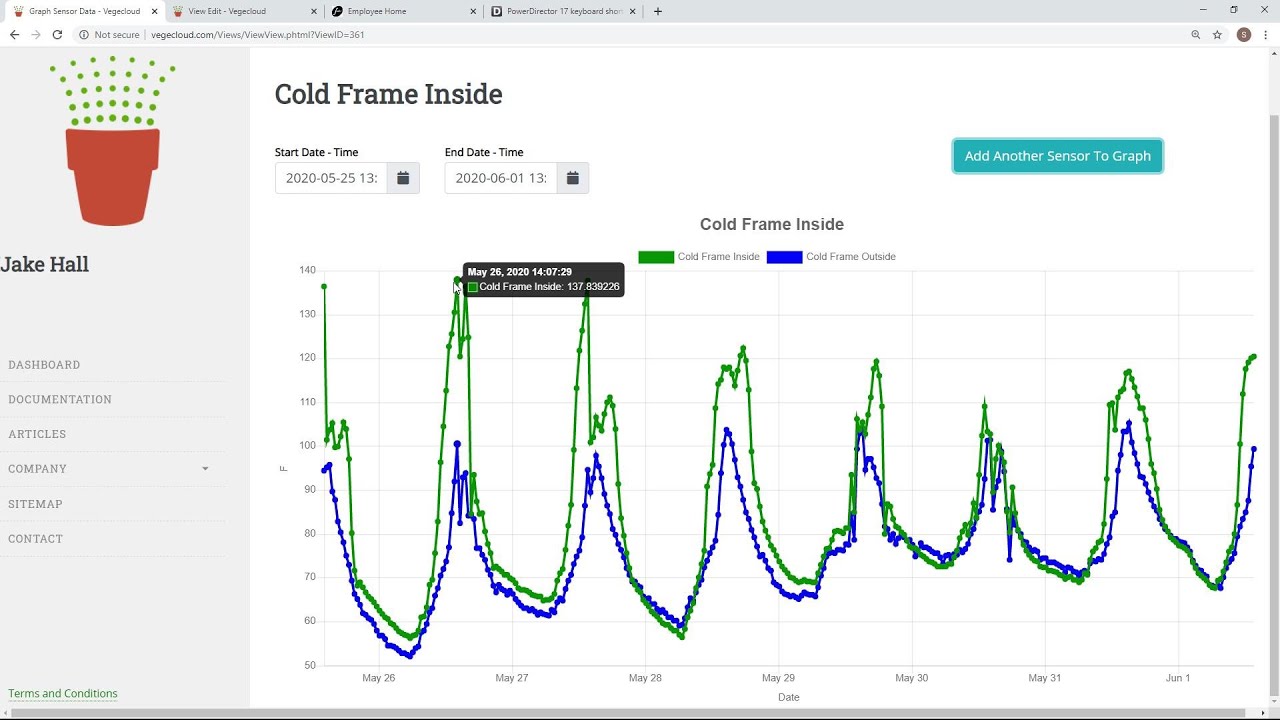Viewport: 1280px width, 720px height.
Task: Click the Not secure site info icon
Action: pyautogui.click(x=84, y=34)
